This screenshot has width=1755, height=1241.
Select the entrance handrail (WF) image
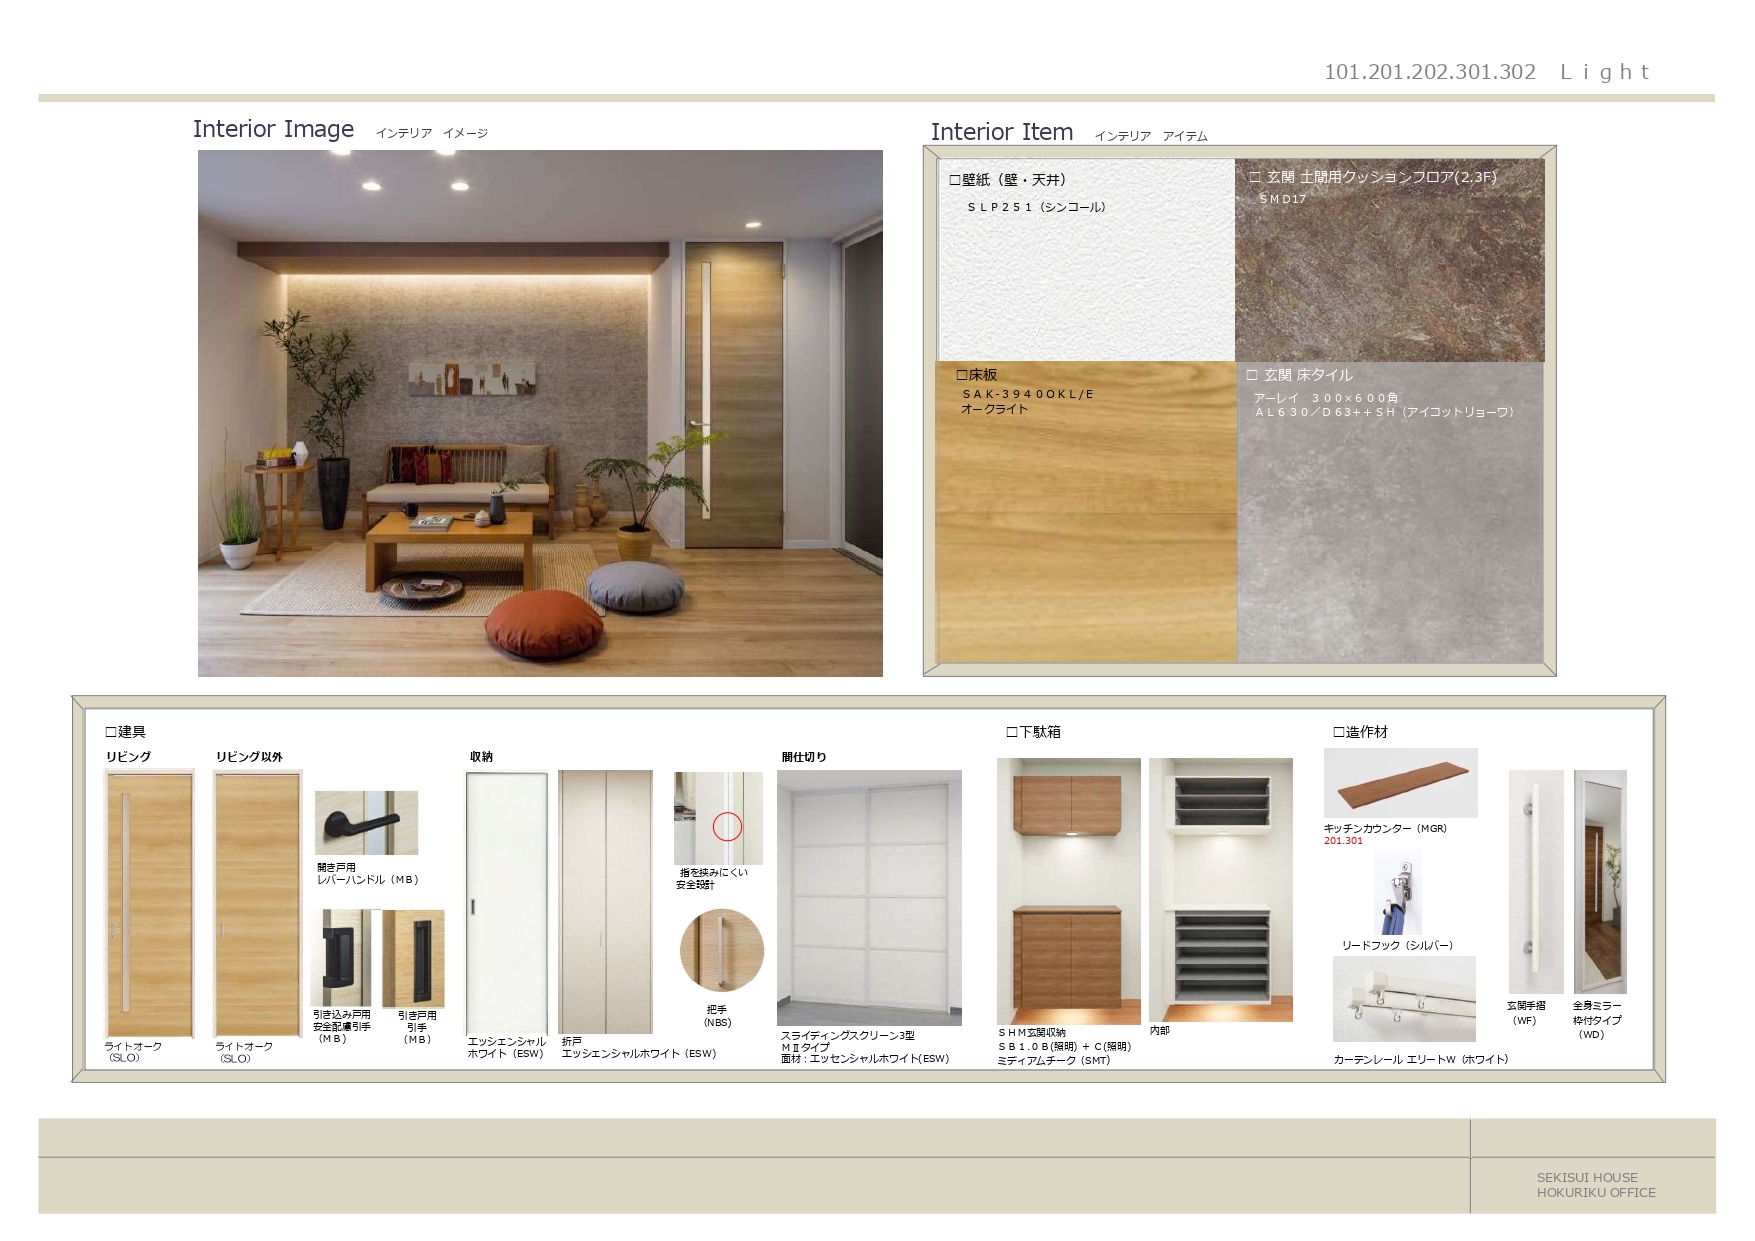[x=1534, y=880]
